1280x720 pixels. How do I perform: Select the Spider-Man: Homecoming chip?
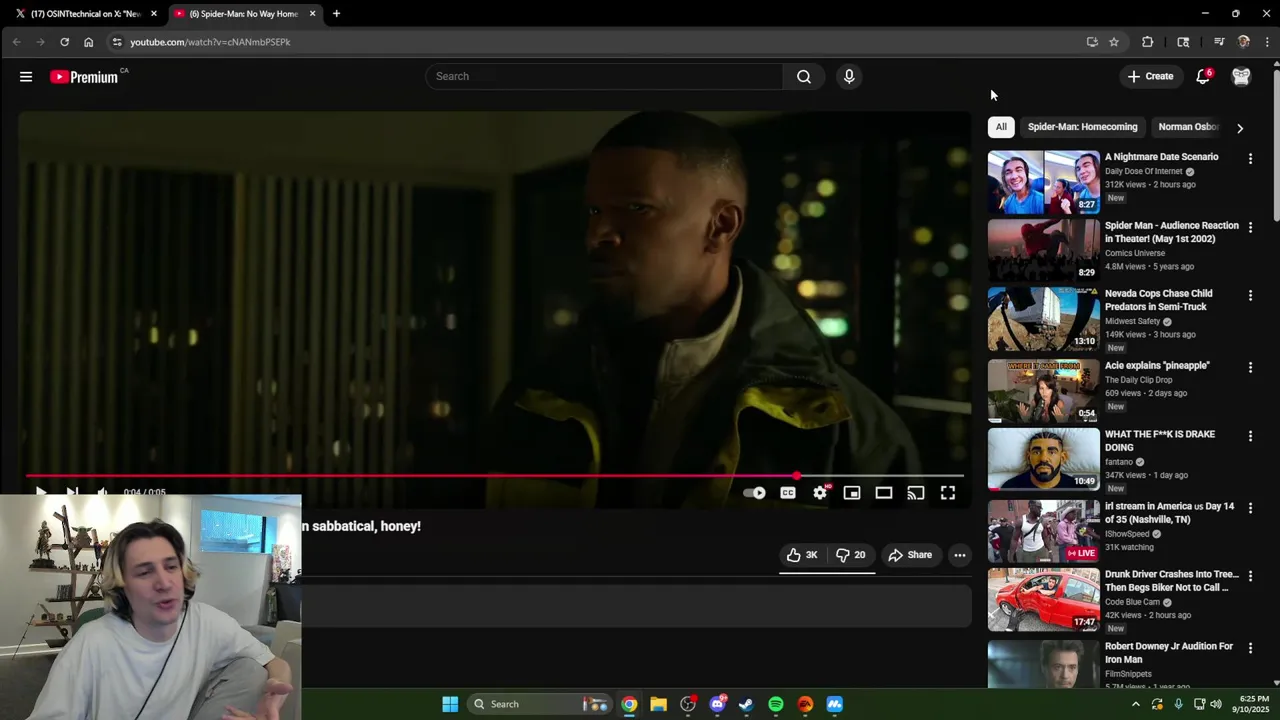coord(1083,127)
